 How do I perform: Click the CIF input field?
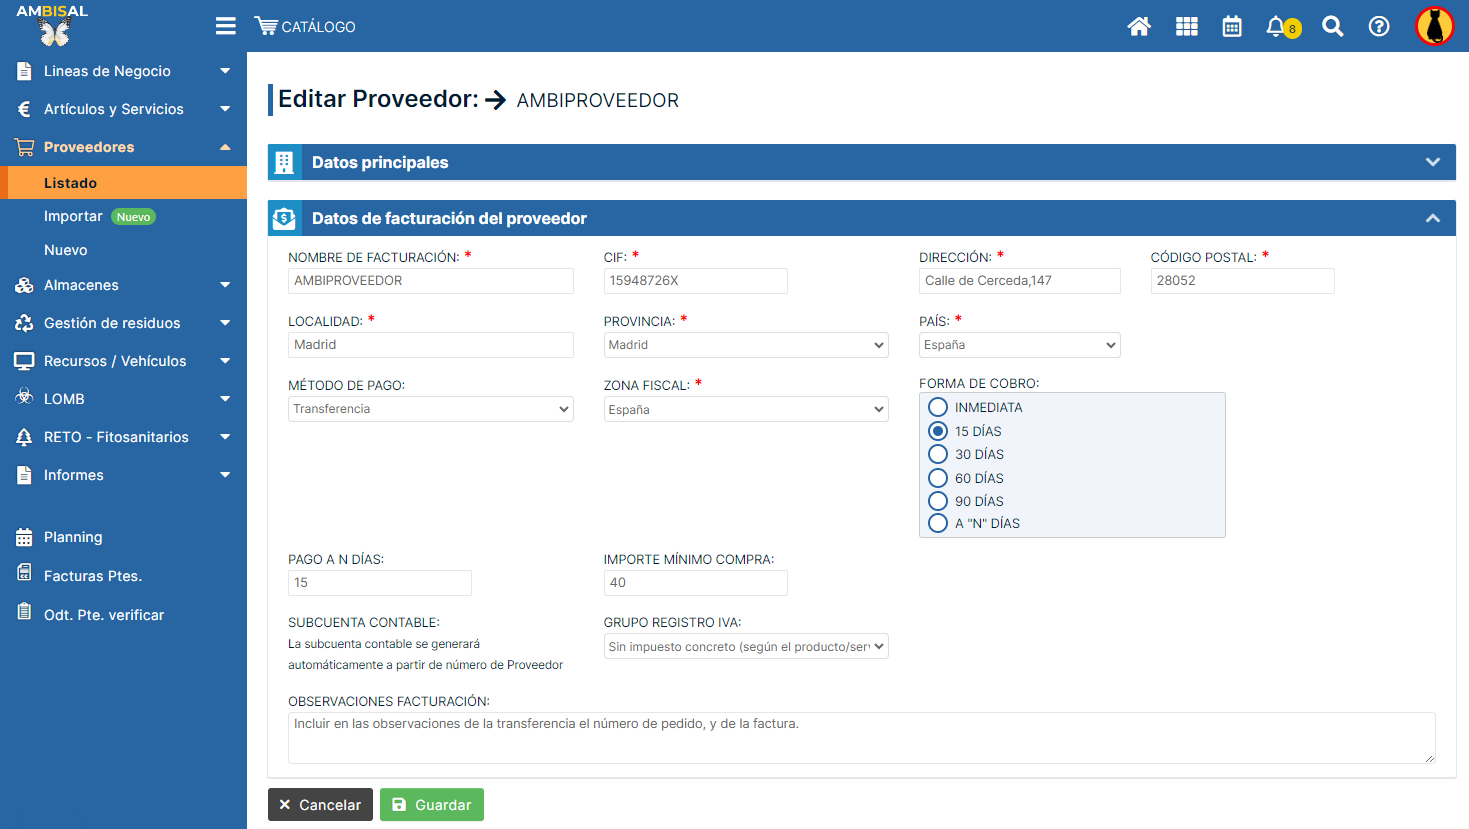click(x=695, y=281)
